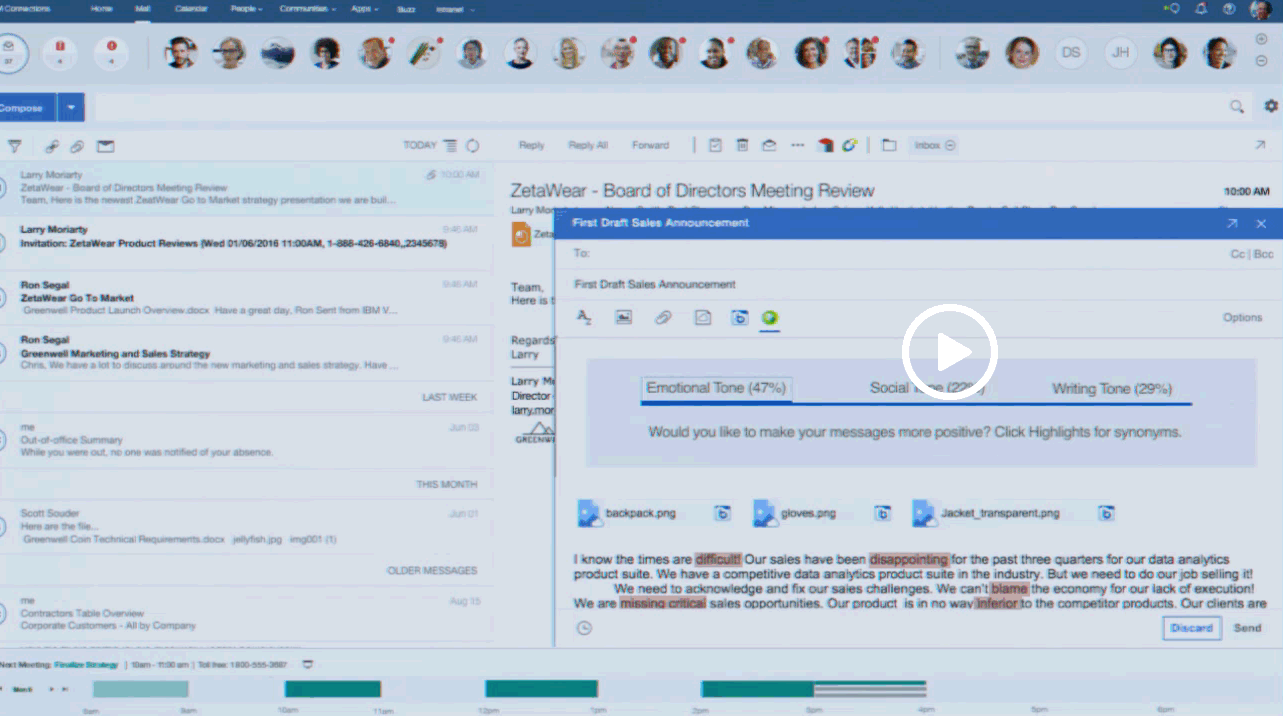1283x716 pixels.
Task: Click the colorful link icon in message toolbar
Action: coord(849,145)
